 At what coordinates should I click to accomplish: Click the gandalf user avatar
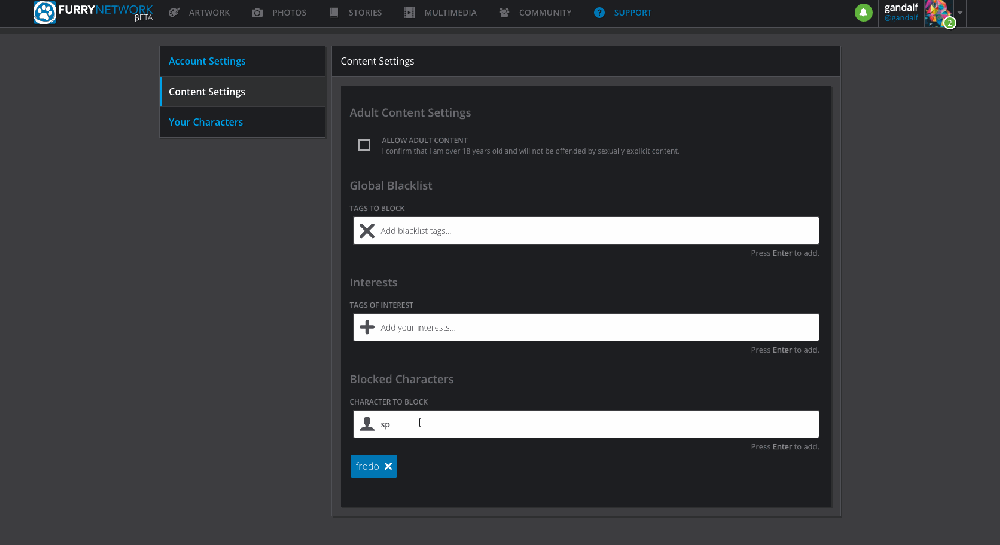(936, 12)
